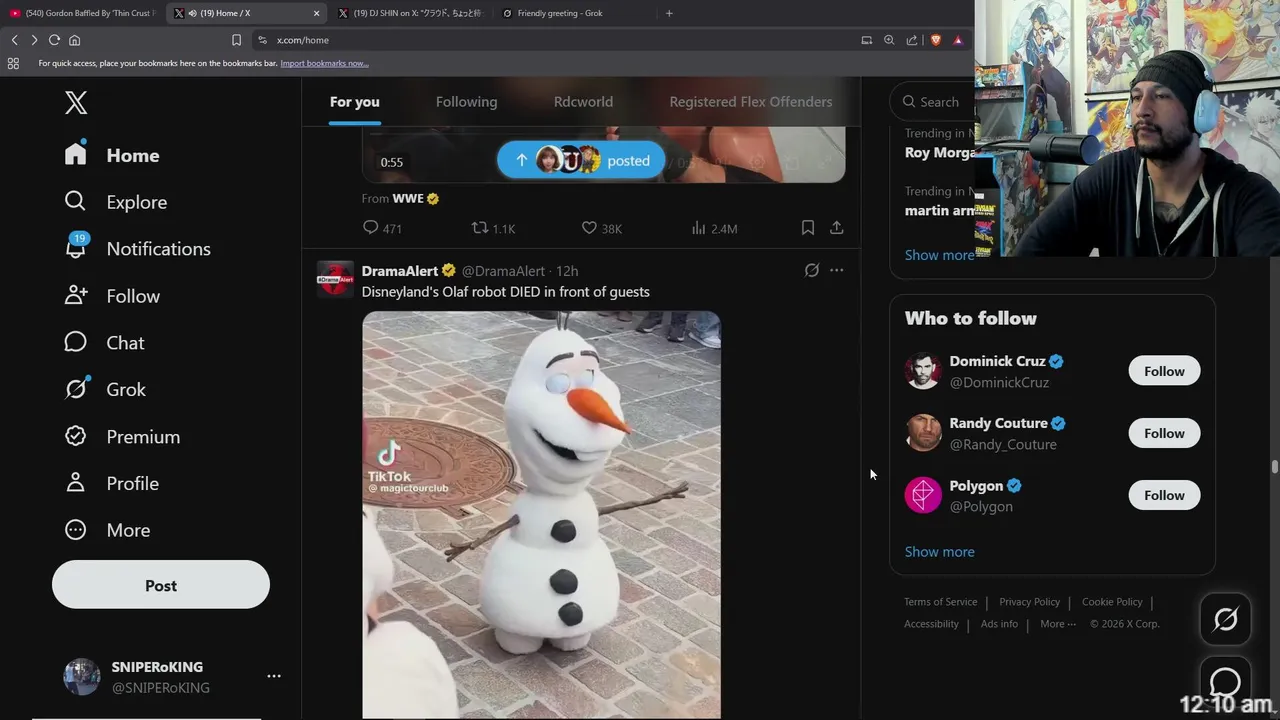Open more options on DramaAlert post
Viewport: 1280px width, 720px height.
[x=836, y=270]
